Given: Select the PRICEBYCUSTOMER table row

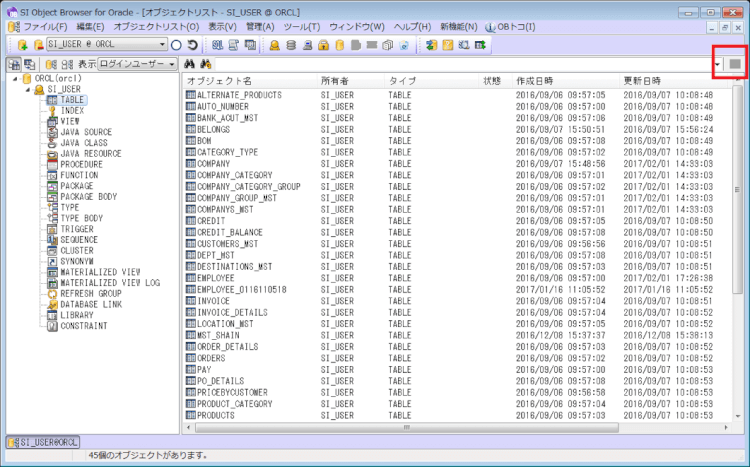Looking at the screenshot, I should (x=456, y=392).
